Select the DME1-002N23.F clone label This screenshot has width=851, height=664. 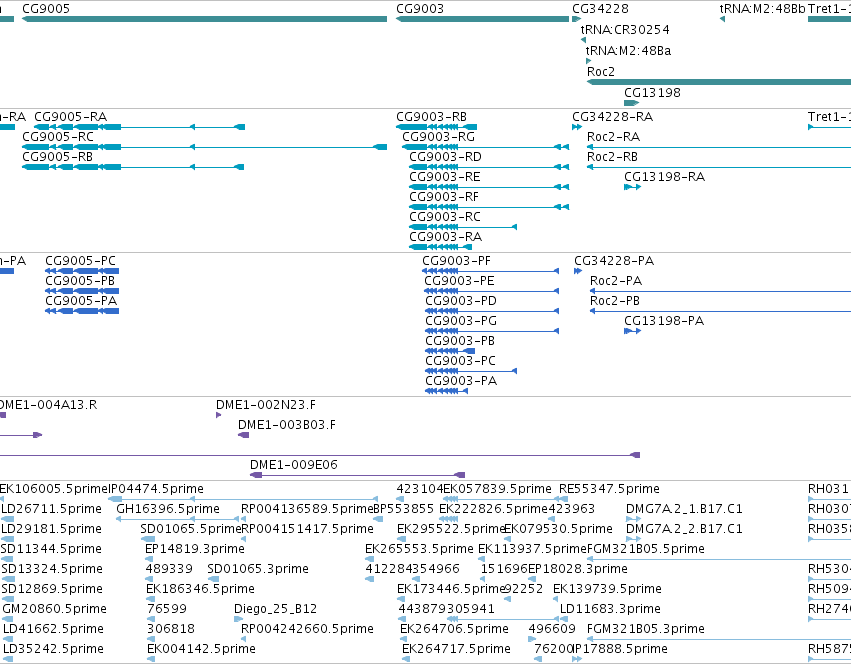(x=265, y=405)
